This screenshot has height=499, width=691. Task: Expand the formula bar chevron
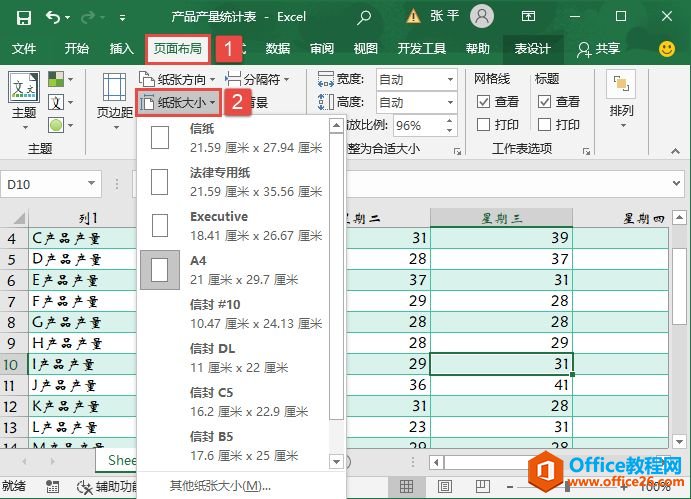(x=676, y=183)
